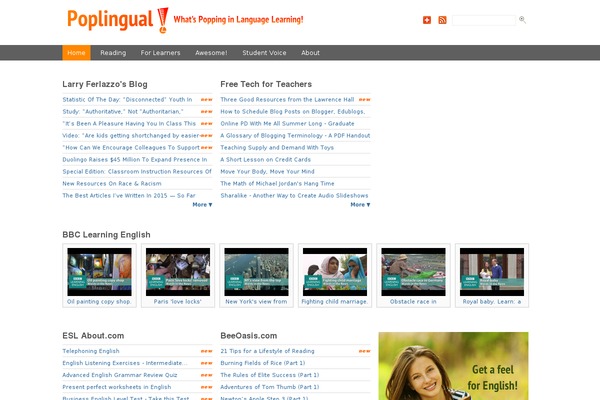The height and width of the screenshot is (400, 600).
Task: Open 'Move Your Body, Move Your Mind' link
Action: (267, 171)
